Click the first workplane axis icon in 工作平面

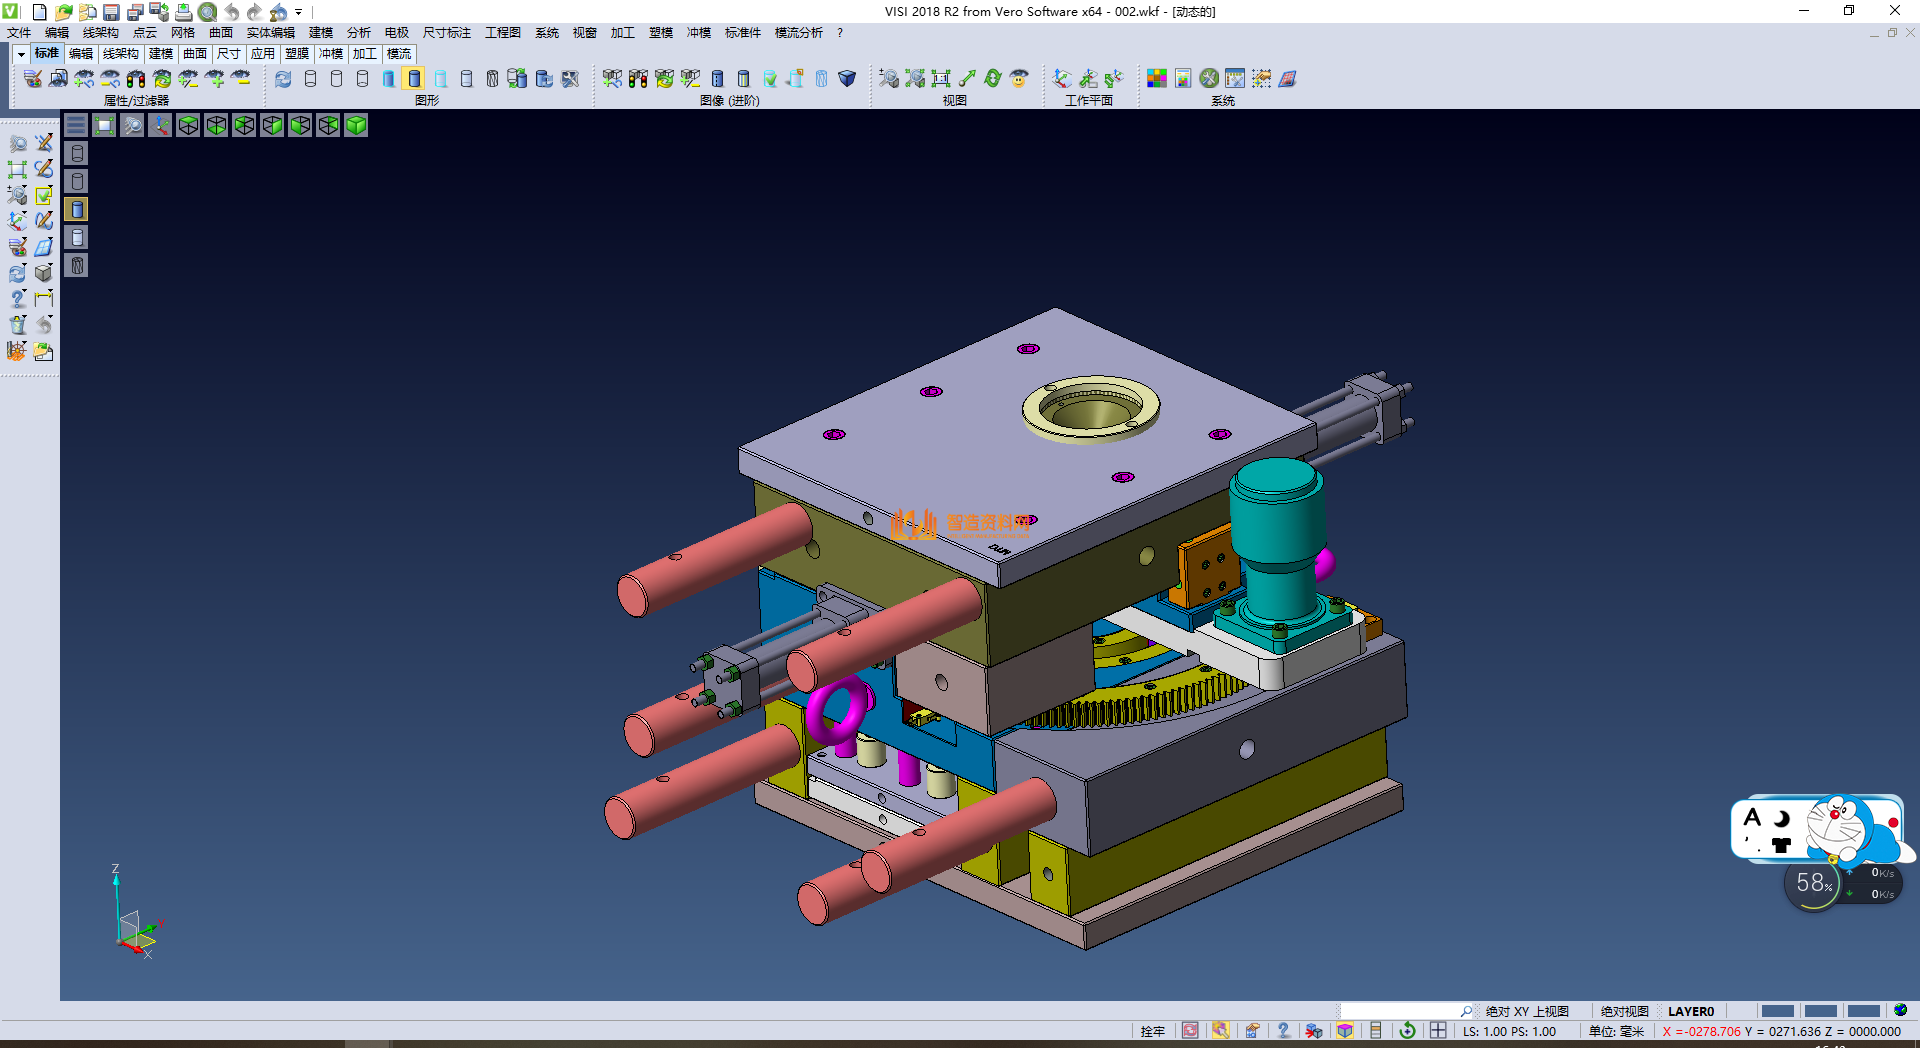1062,79
